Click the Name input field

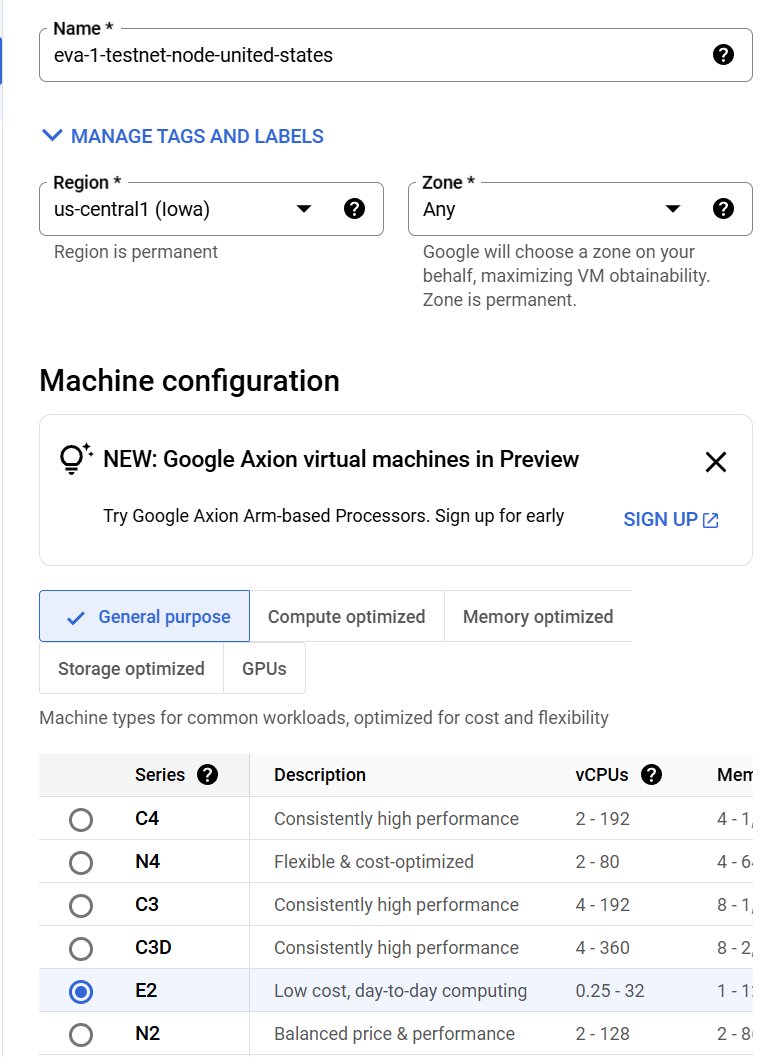click(x=396, y=55)
